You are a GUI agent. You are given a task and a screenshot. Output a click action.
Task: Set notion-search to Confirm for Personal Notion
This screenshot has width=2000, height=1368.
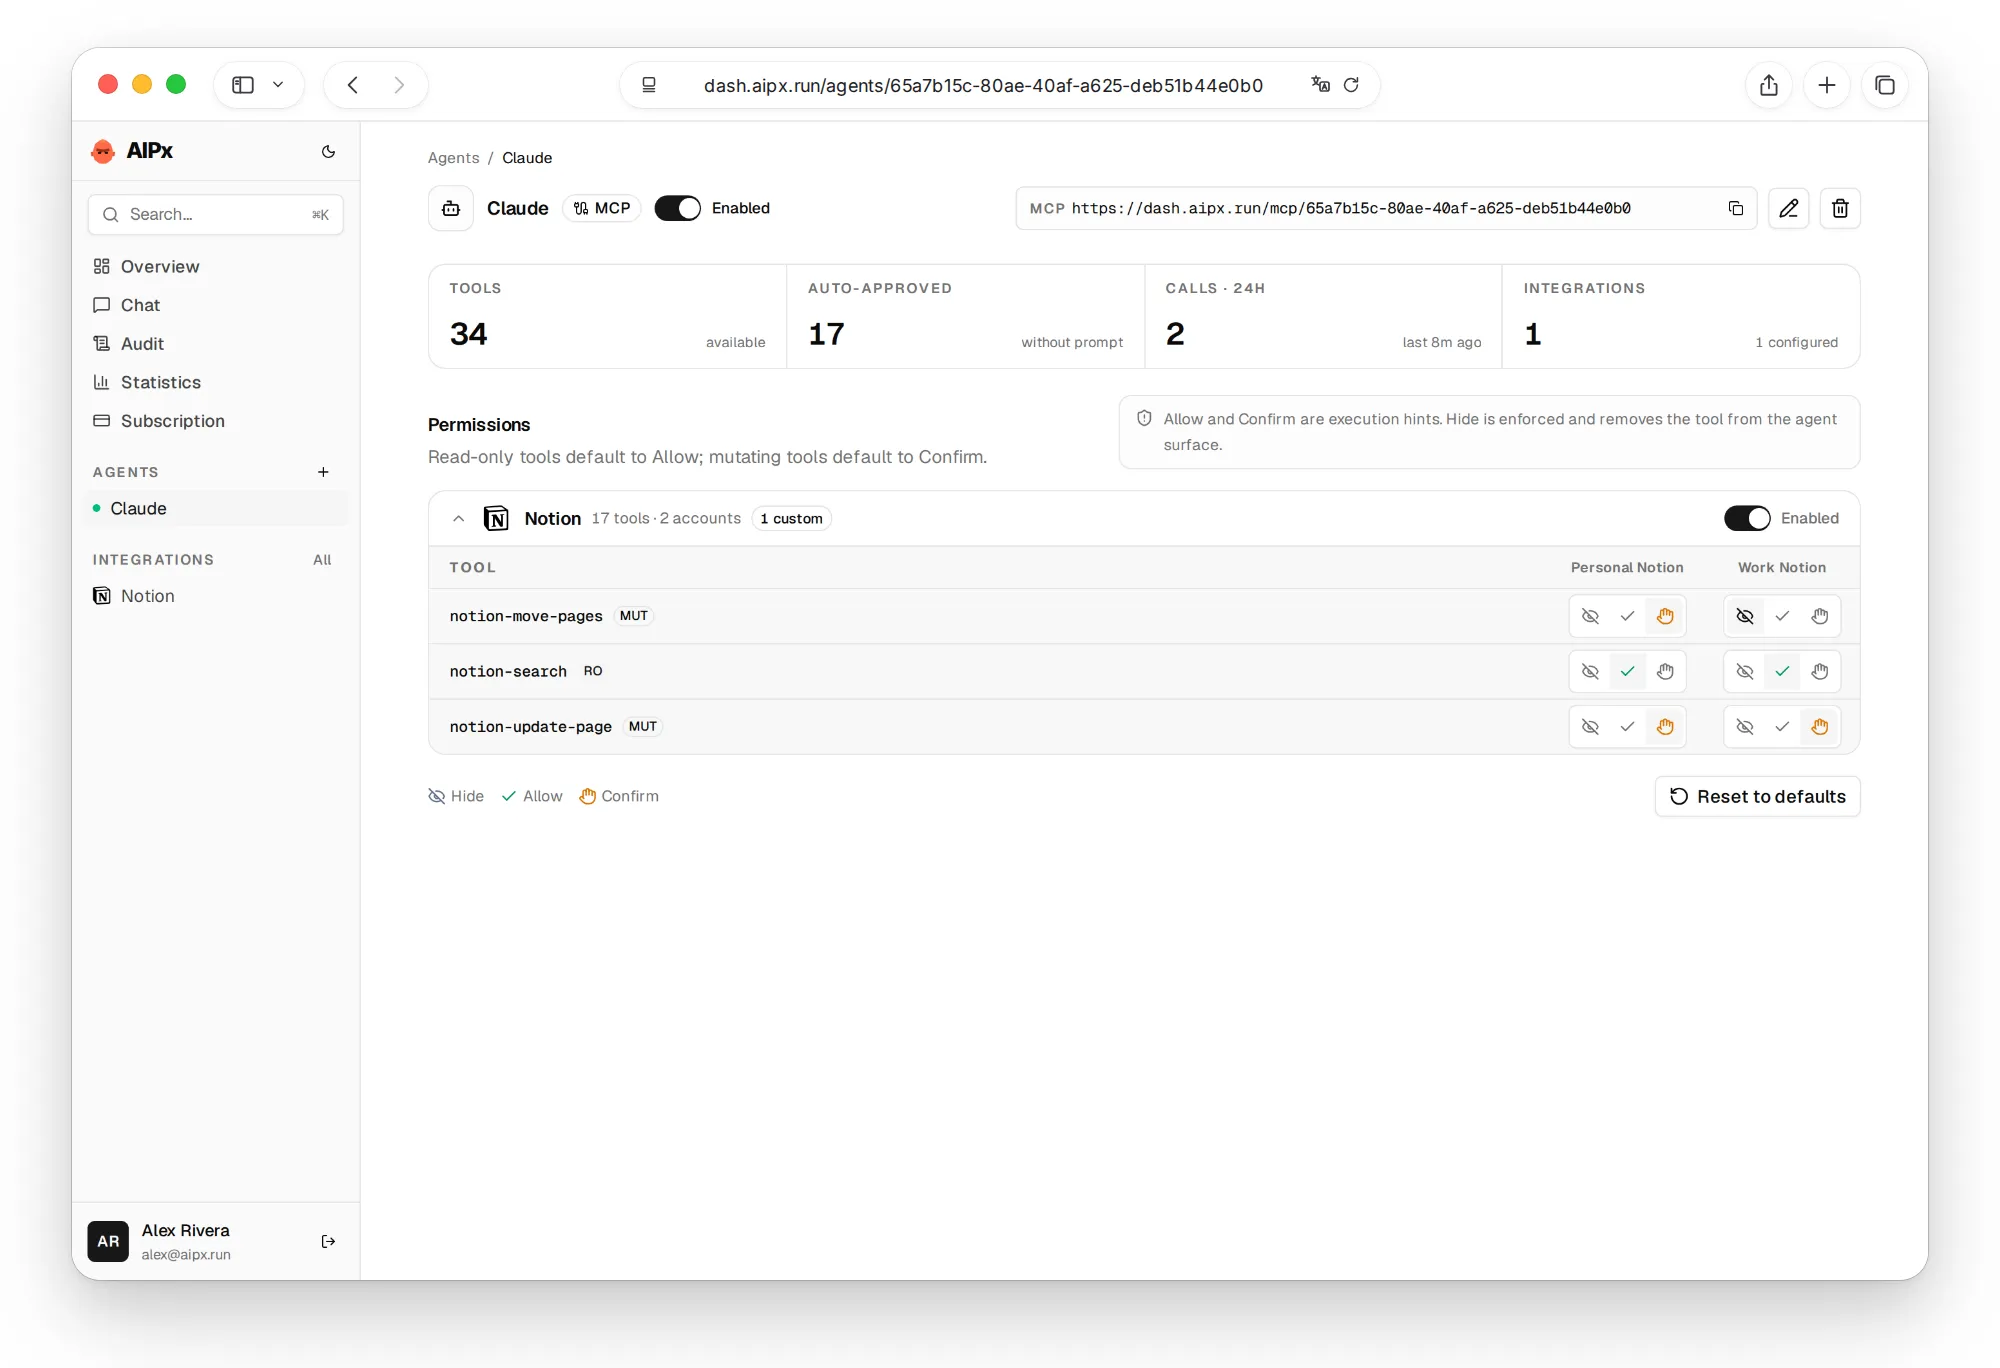(x=1665, y=671)
